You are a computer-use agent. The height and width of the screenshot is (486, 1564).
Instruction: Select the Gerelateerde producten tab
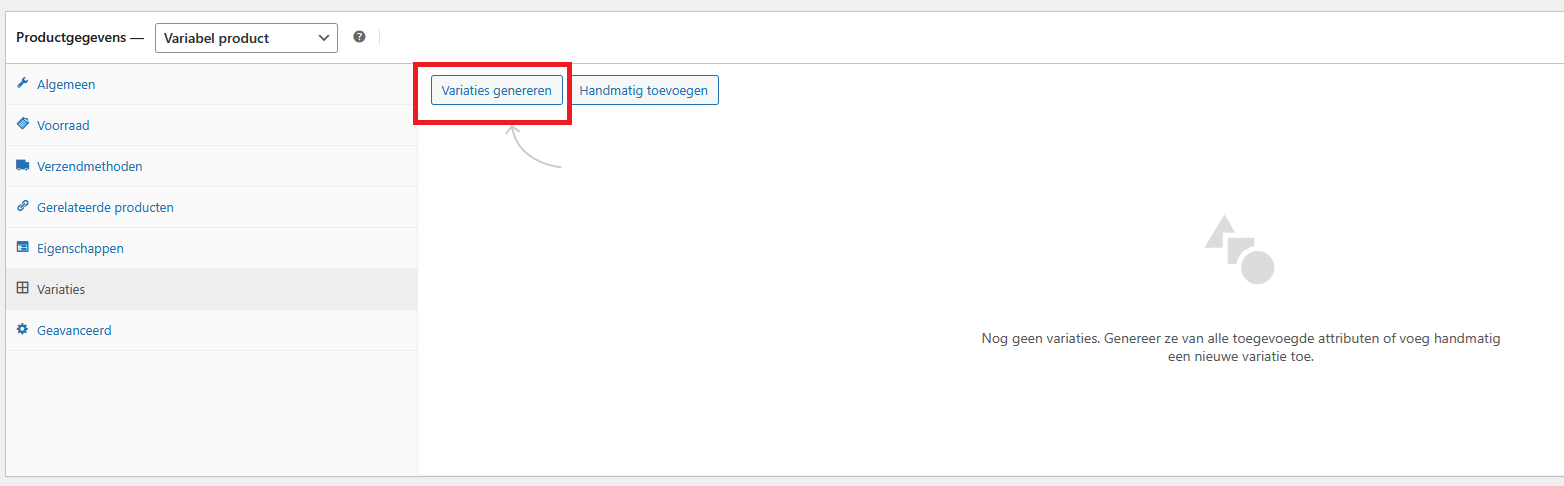coord(105,208)
